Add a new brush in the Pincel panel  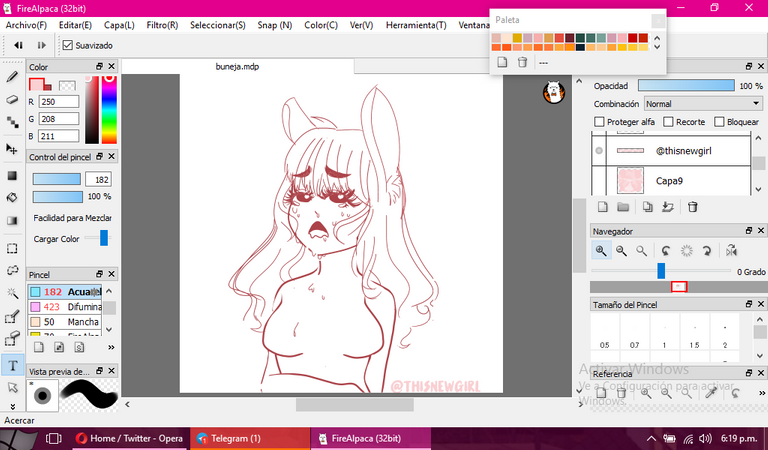[39, 347]
